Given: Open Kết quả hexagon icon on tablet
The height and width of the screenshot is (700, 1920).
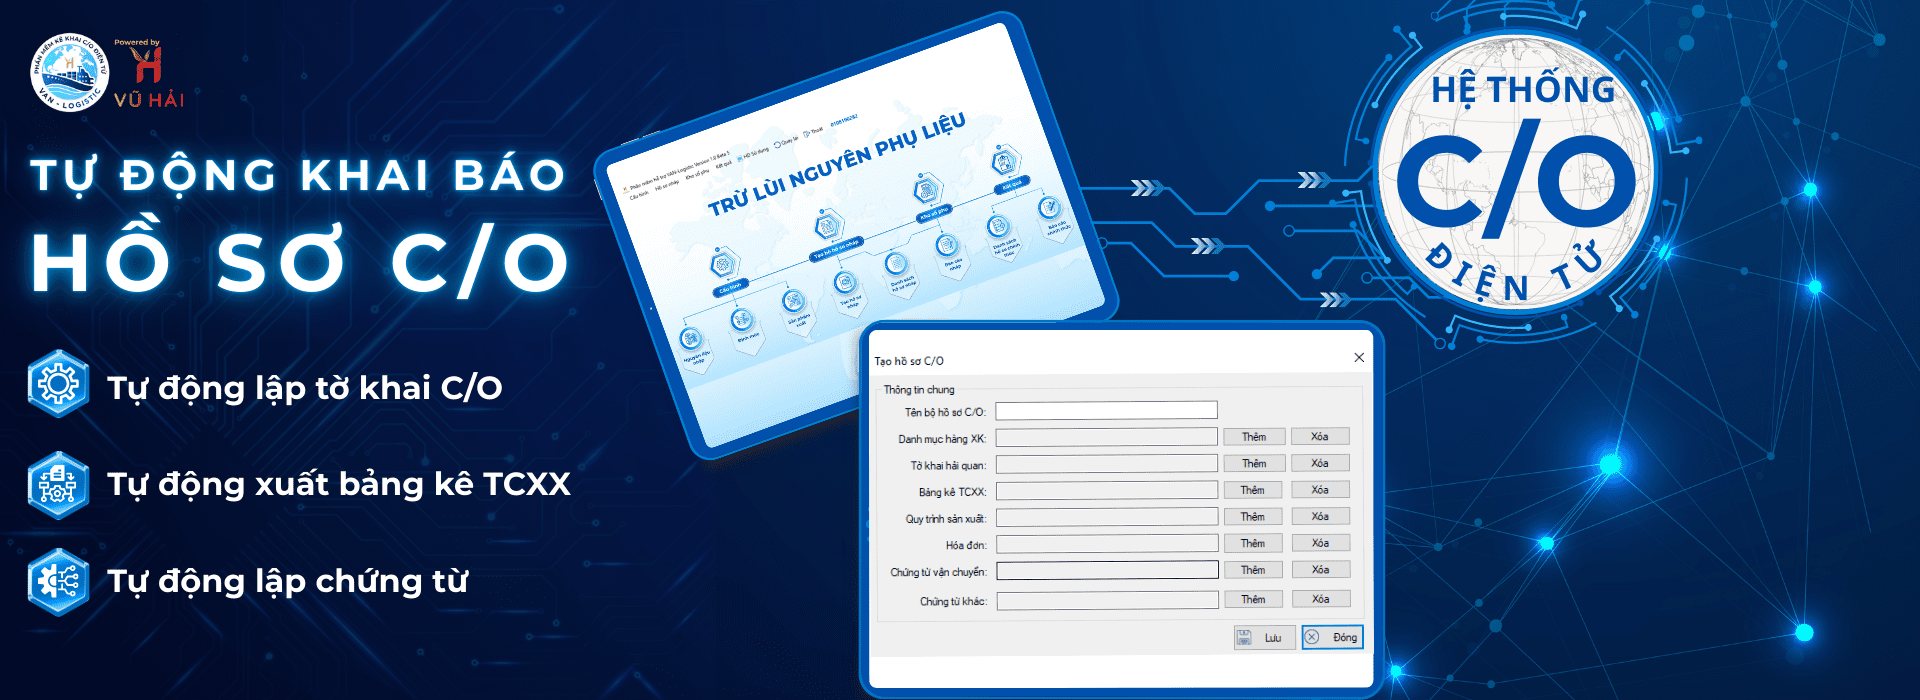Looking at the screenshot, I should click(1005, 161).
